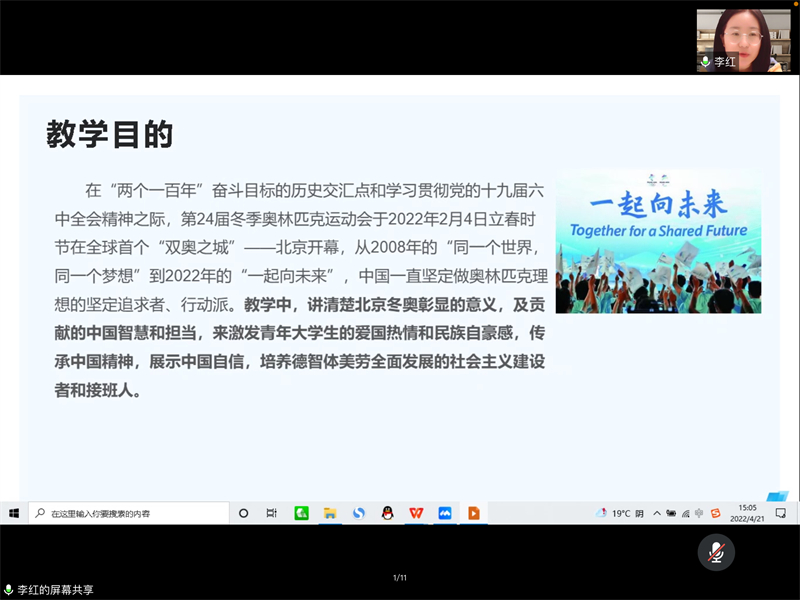The width and height of the screenshot is (800, 600).
Task: Open Task View from the taskbar
Action: (x=271, y=513)
